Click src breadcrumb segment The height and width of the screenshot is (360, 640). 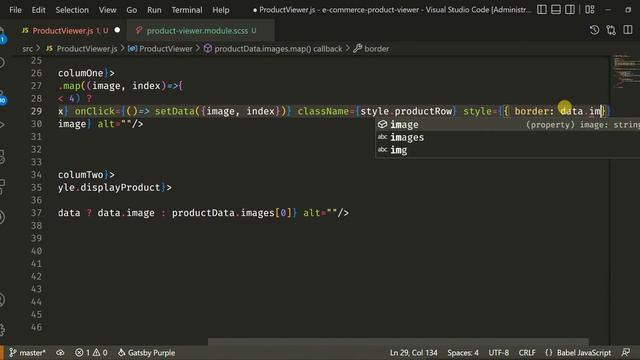[x=27, y=49]
